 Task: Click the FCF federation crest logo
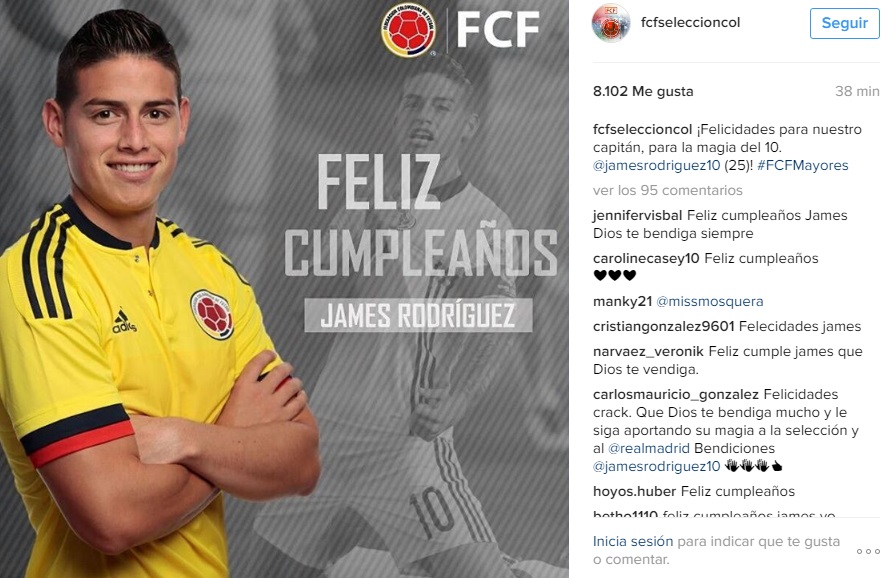point(409,30)
